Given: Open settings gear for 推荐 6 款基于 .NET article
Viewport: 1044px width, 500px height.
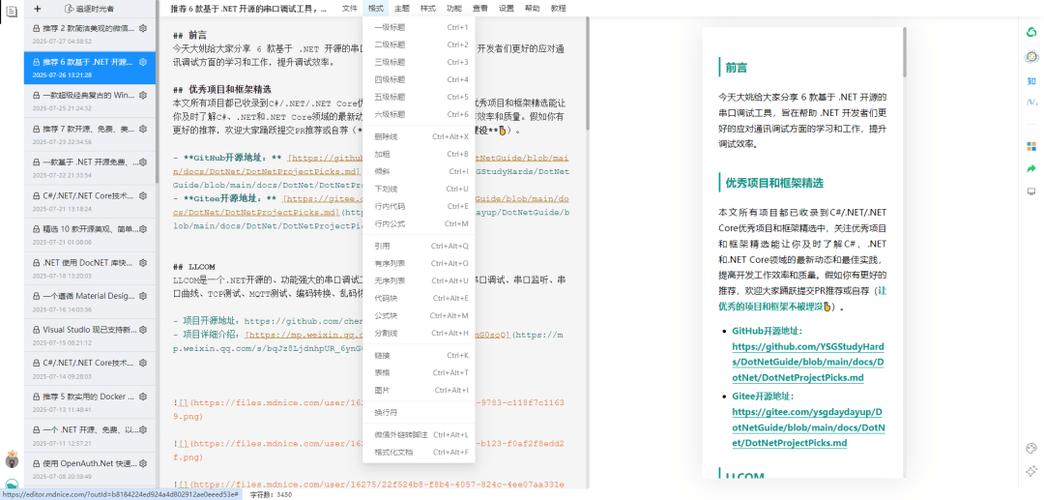Looking at the screenshot, I should 142,62.
